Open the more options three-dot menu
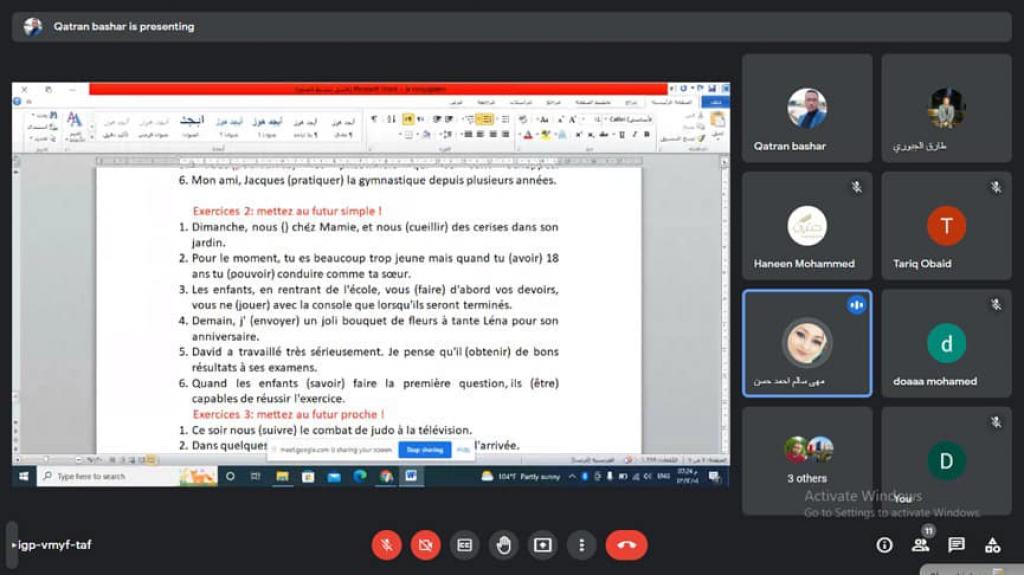Image resolution: width=1024 pixels, height=575 pixels. click(x=581, y=545)
